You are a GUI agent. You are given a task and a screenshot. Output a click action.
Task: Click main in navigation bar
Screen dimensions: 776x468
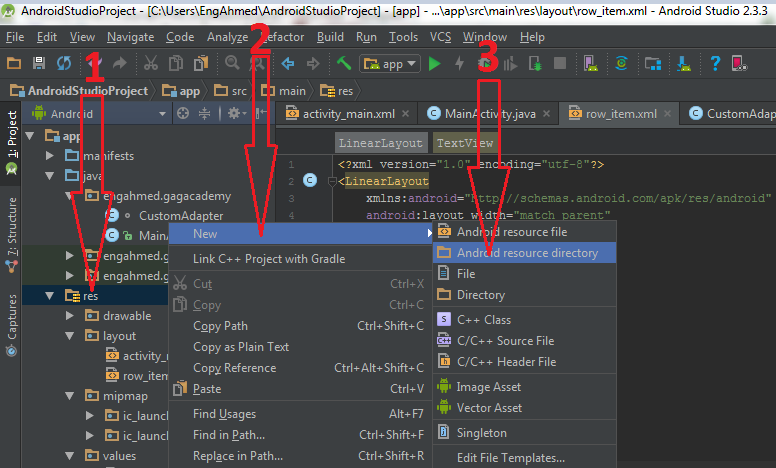point(284,91)
